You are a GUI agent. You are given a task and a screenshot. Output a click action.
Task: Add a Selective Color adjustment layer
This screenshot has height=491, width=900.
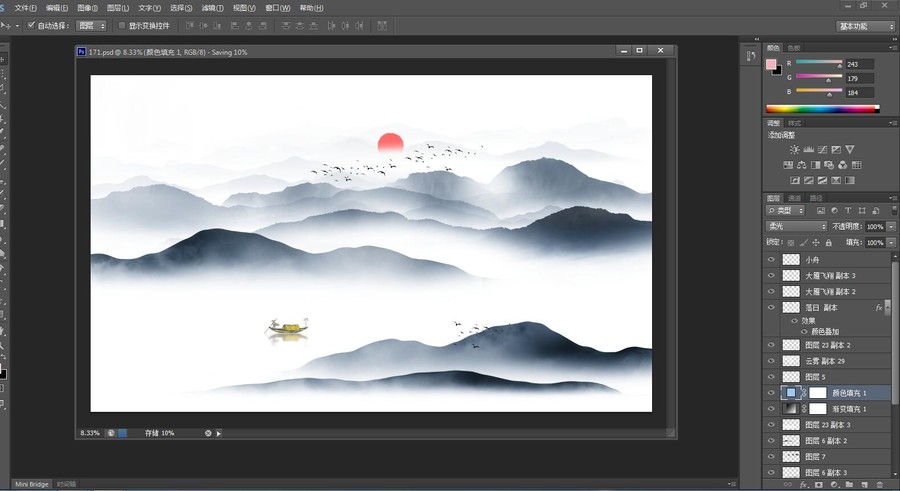tap(836, 180)
